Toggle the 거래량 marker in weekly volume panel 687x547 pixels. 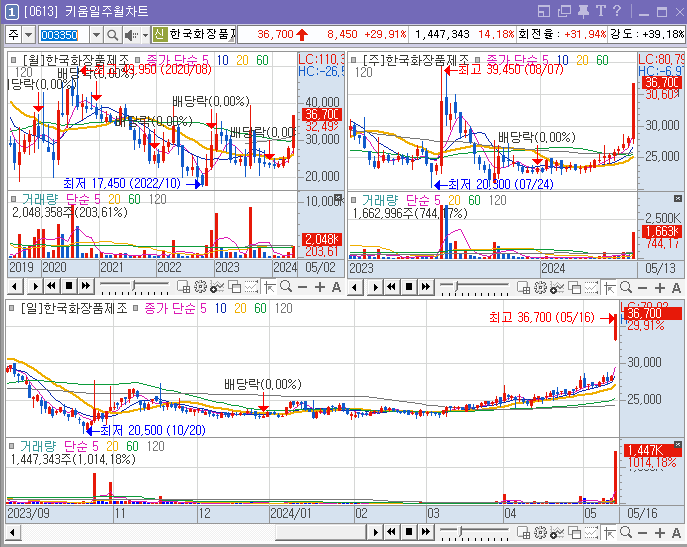pyautogui.click(x=354, y=200)
